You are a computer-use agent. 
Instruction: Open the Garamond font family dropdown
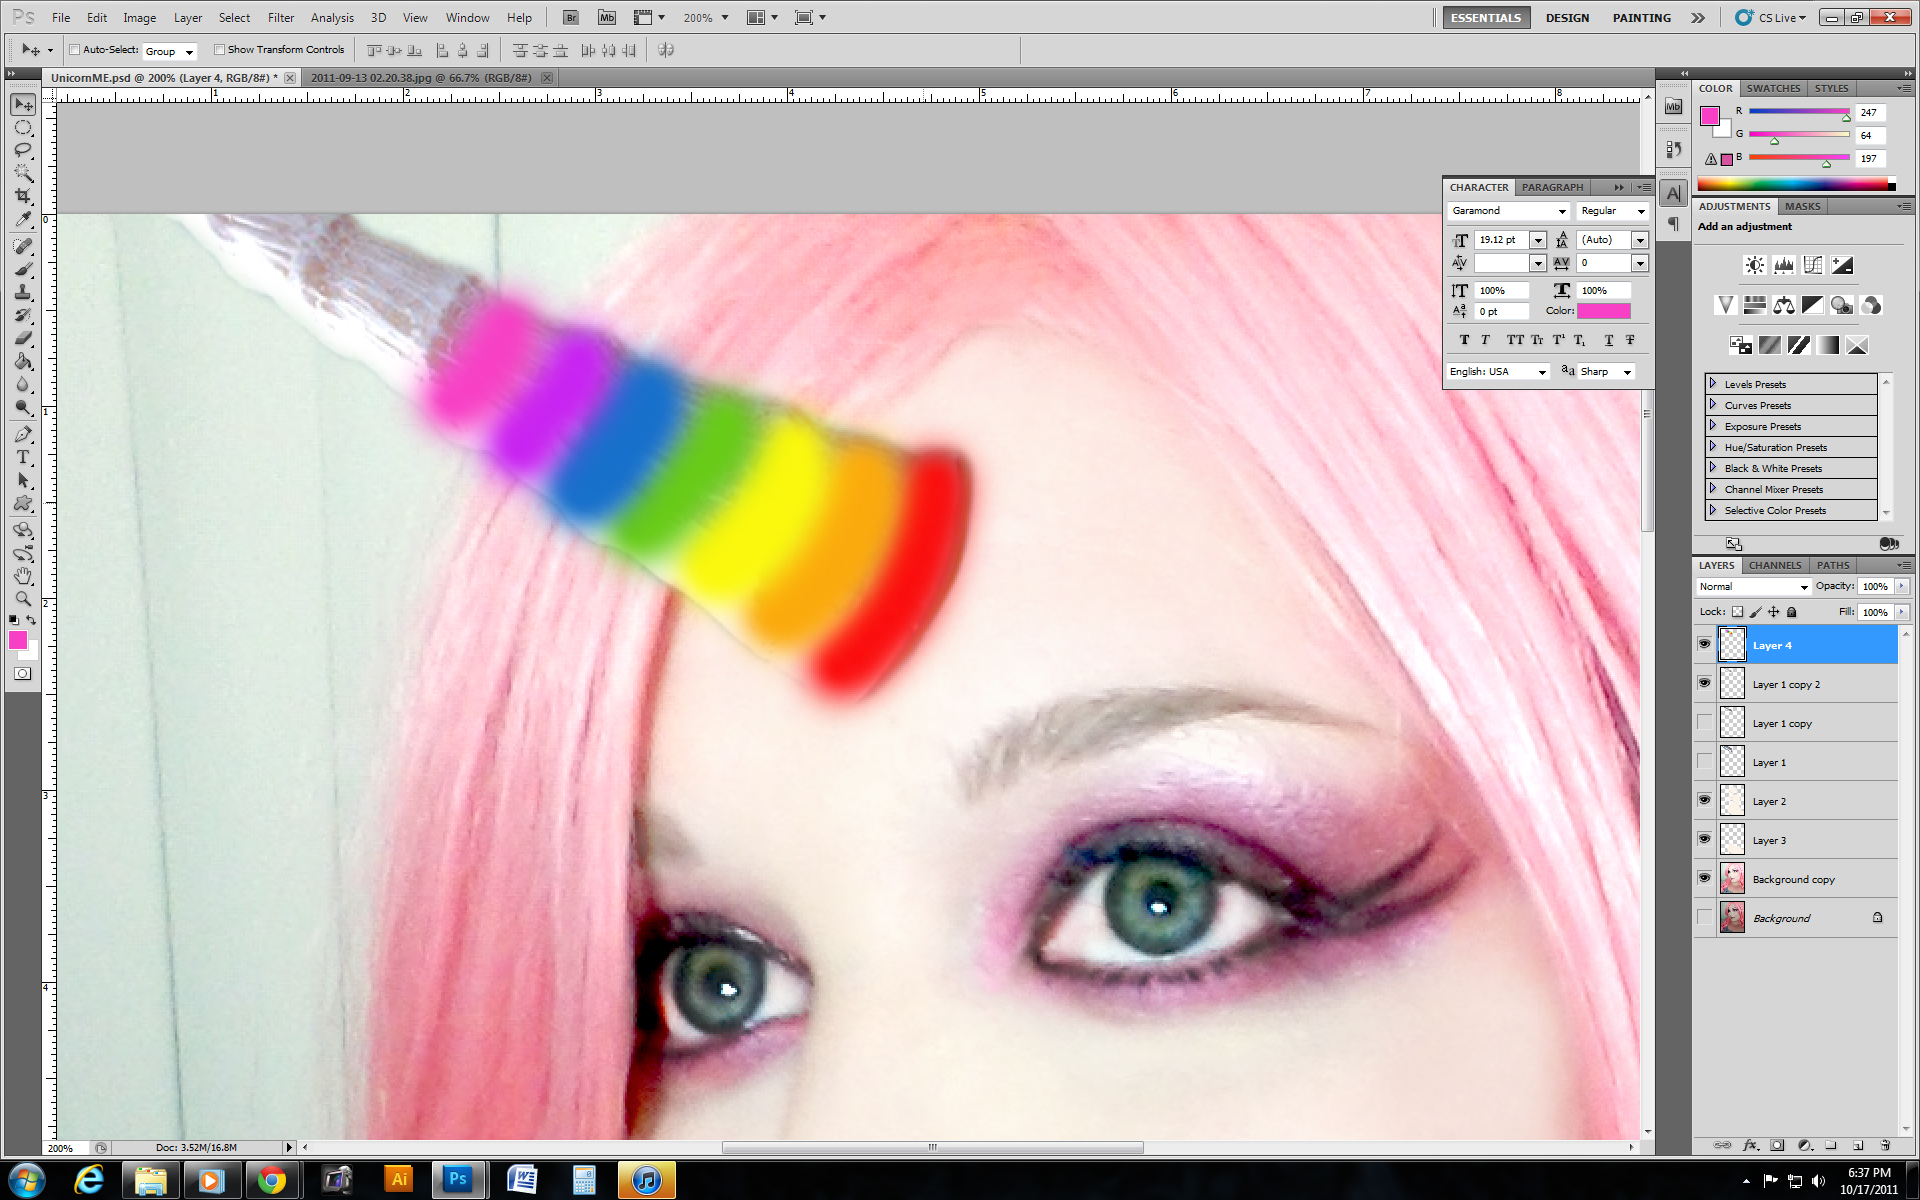tap(1561, 211)
